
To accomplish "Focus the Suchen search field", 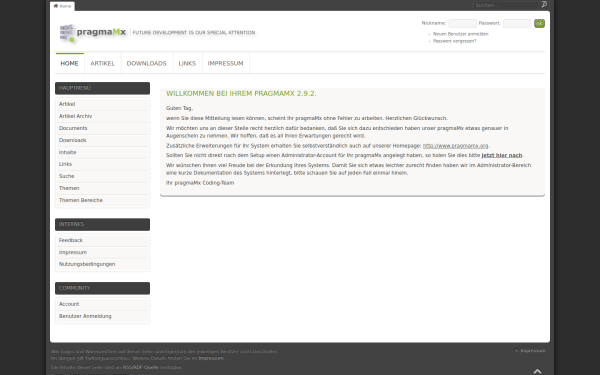I will click(506, 5).
